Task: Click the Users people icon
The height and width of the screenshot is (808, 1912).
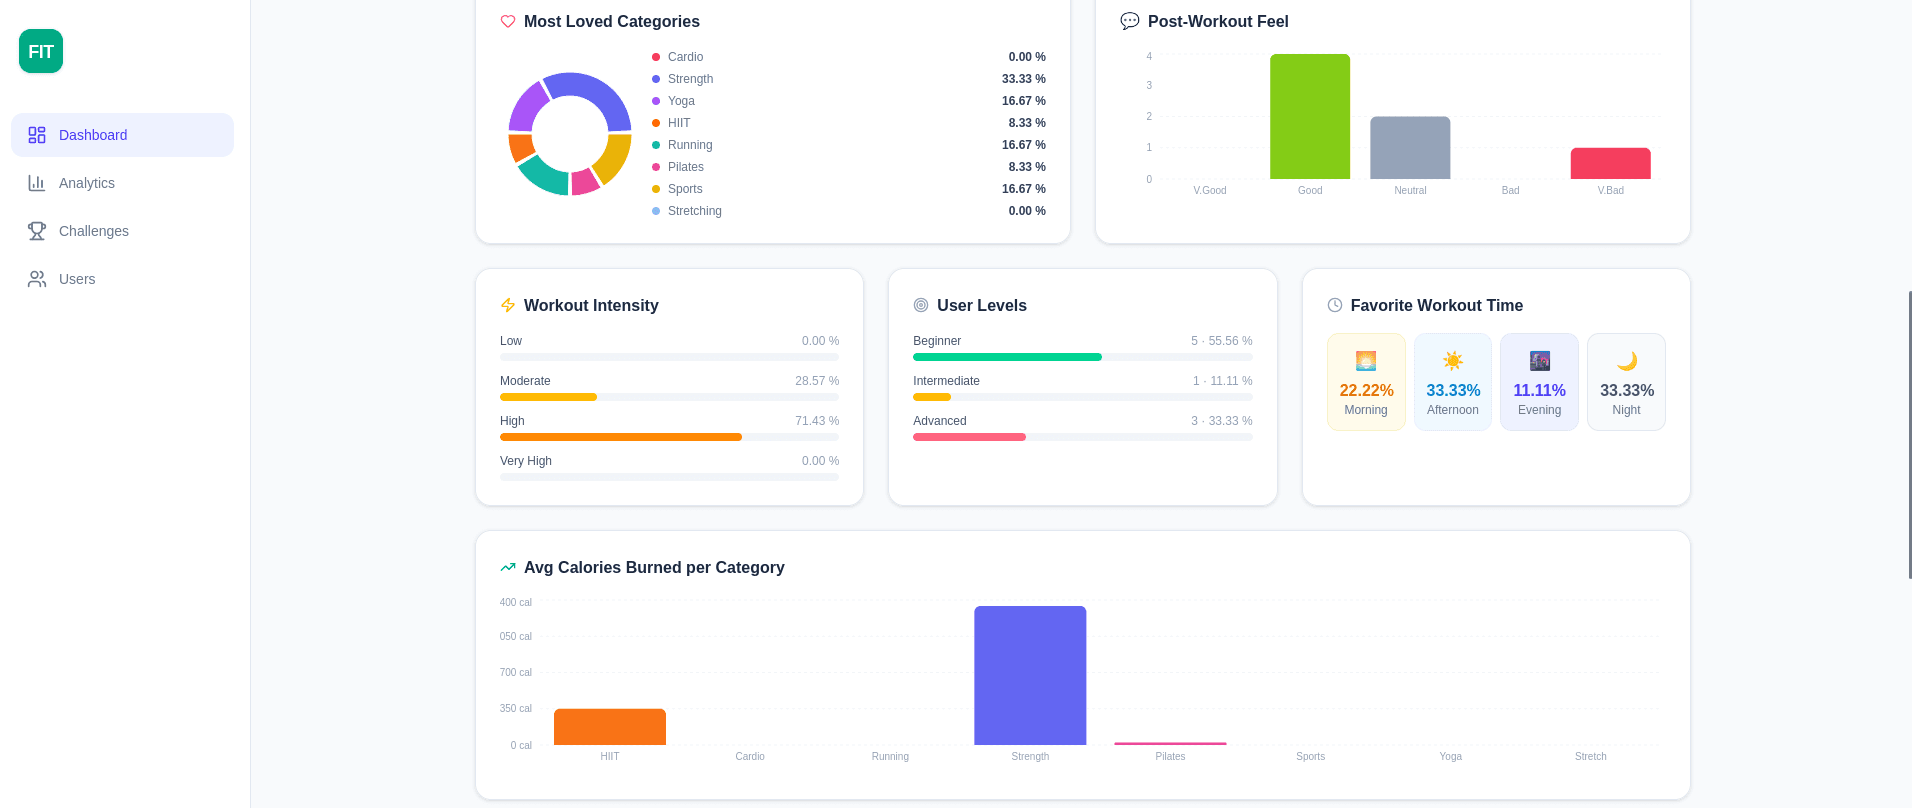Action: point(37,279)
